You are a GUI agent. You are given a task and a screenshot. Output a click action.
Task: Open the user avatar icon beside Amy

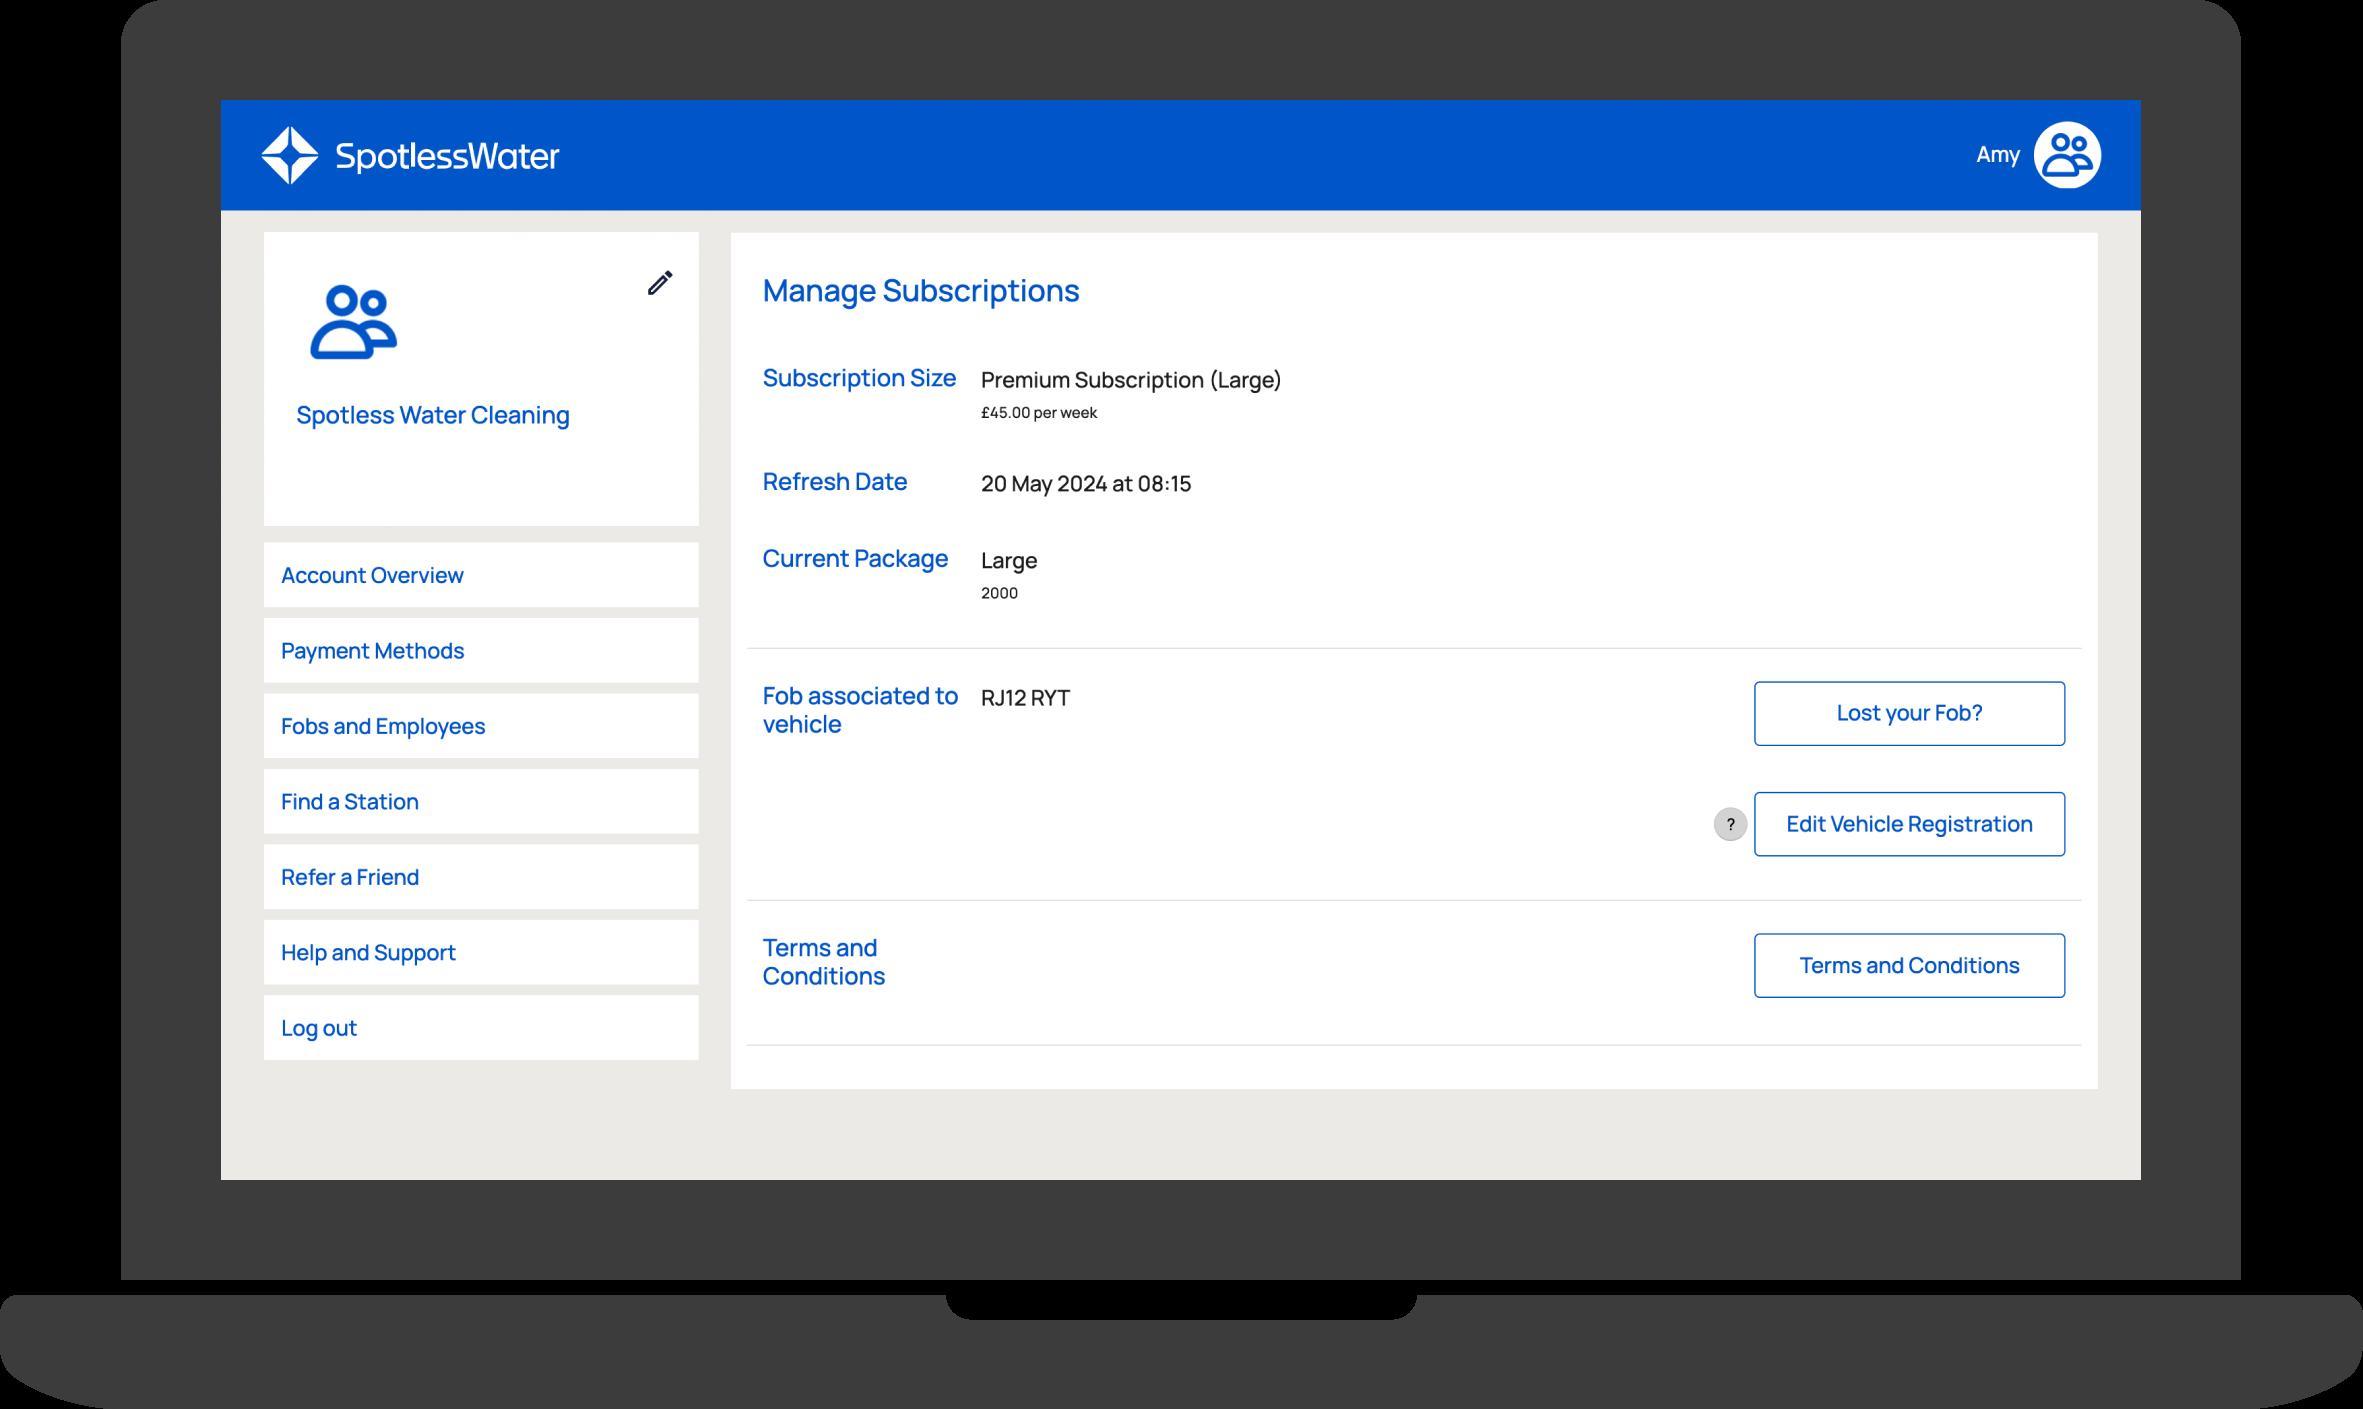[2067, 155]
